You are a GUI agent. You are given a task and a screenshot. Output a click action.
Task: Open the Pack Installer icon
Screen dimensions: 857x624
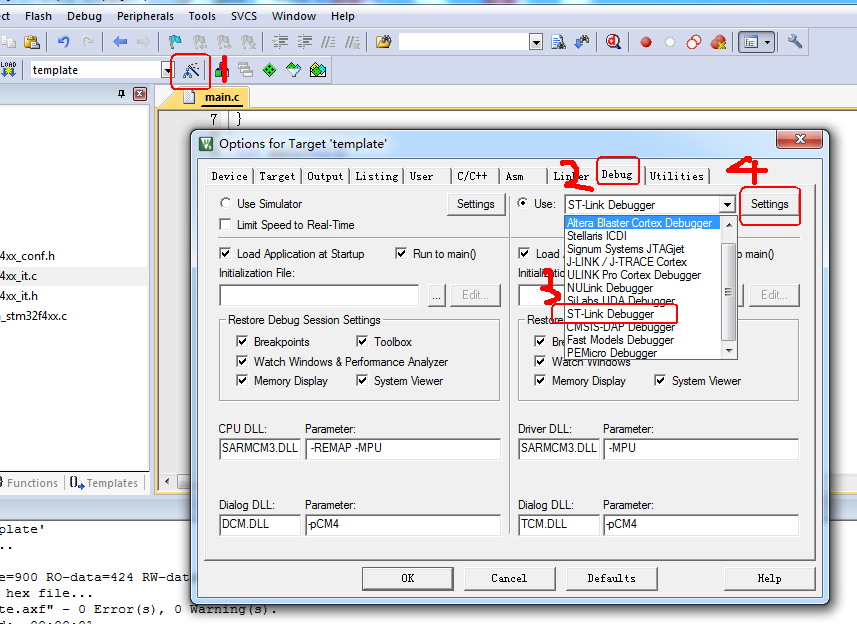coord(318,70)
